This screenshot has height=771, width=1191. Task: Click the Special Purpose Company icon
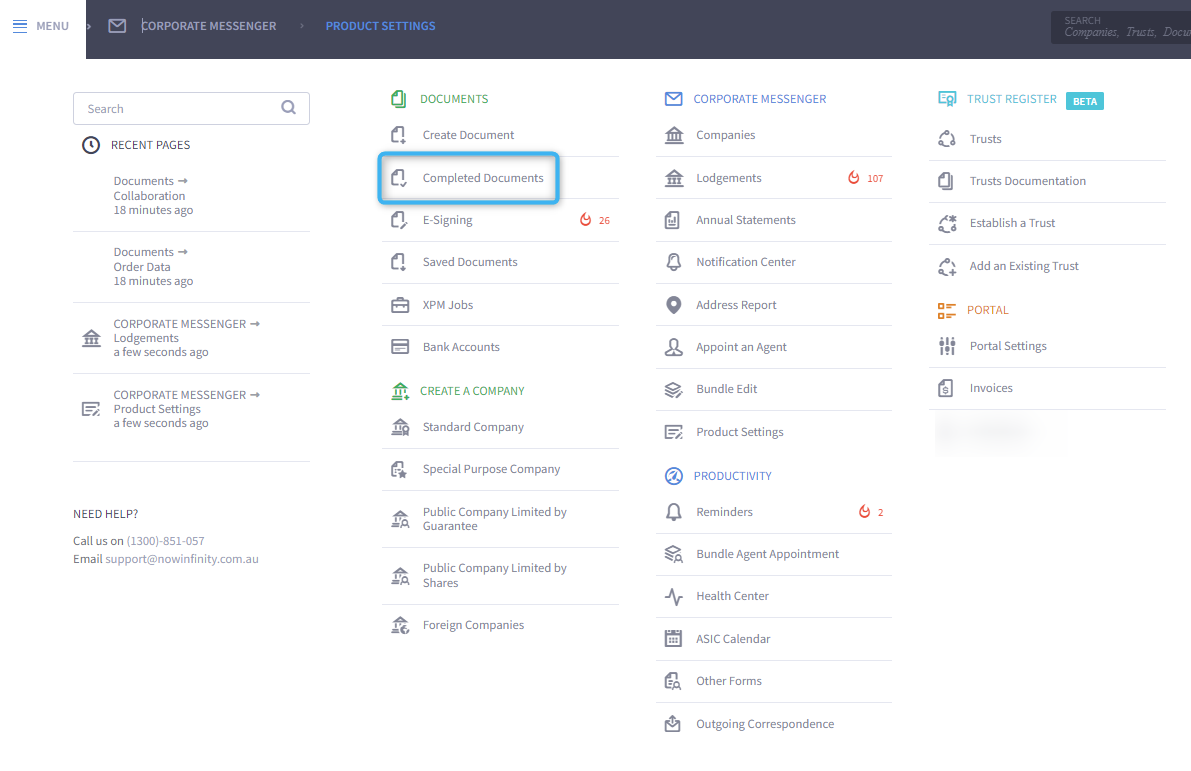coord(399,469)
